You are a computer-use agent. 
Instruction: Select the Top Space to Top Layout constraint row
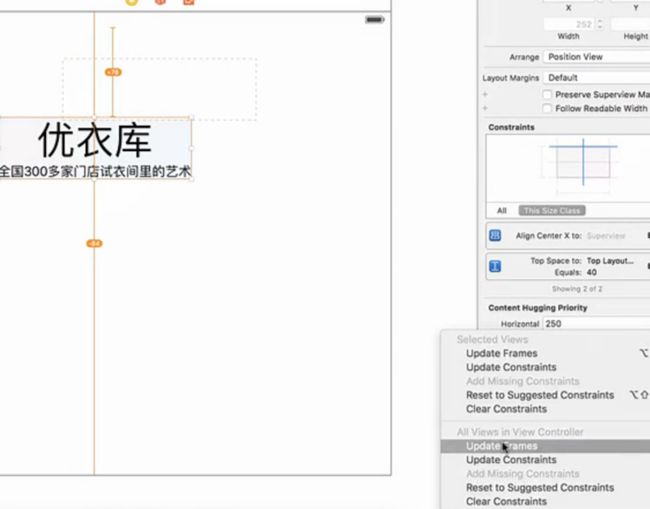tap(568, 266)
